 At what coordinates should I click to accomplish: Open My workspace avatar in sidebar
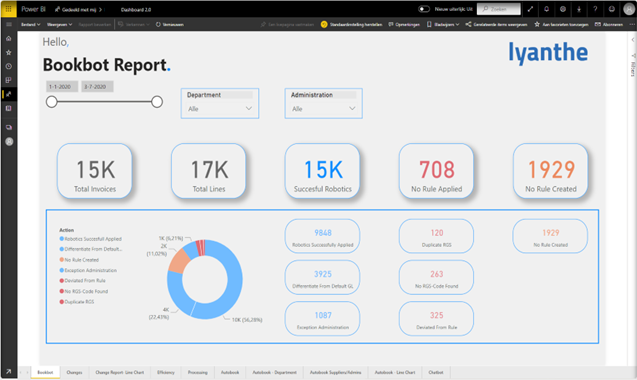(x=9, y=141)
